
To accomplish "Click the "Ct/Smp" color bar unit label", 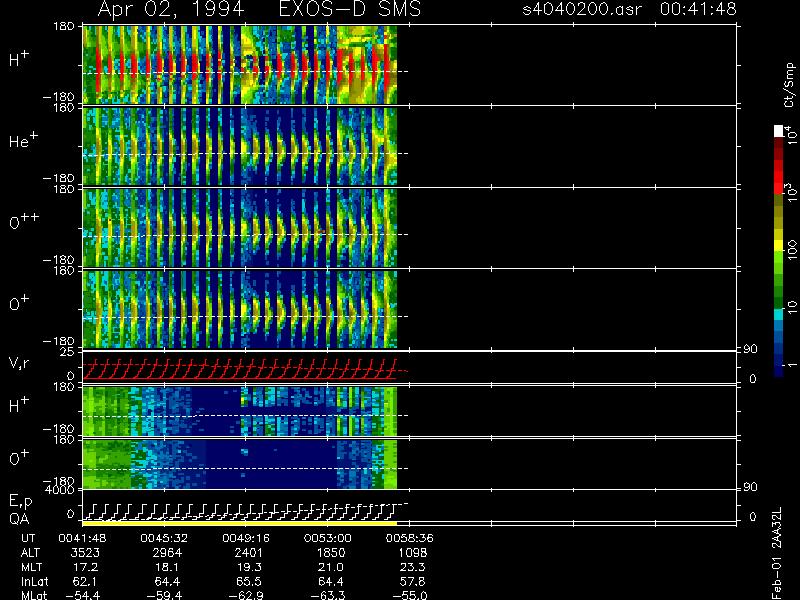I will pos(789,85).
